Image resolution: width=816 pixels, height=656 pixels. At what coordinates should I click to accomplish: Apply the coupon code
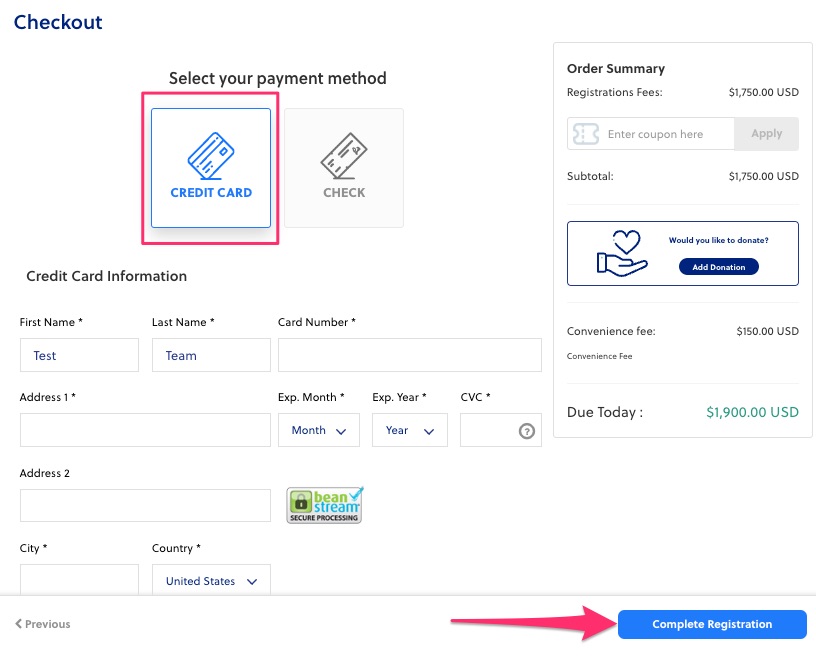(766, 134)
